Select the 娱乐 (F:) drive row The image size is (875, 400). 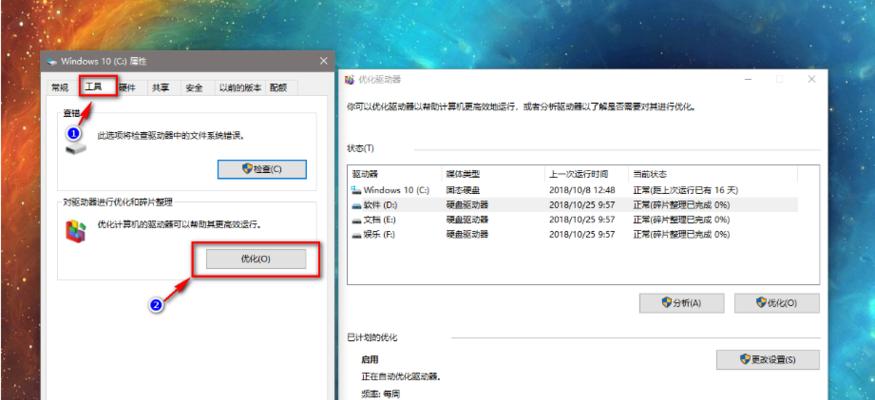tap(574, 235)
